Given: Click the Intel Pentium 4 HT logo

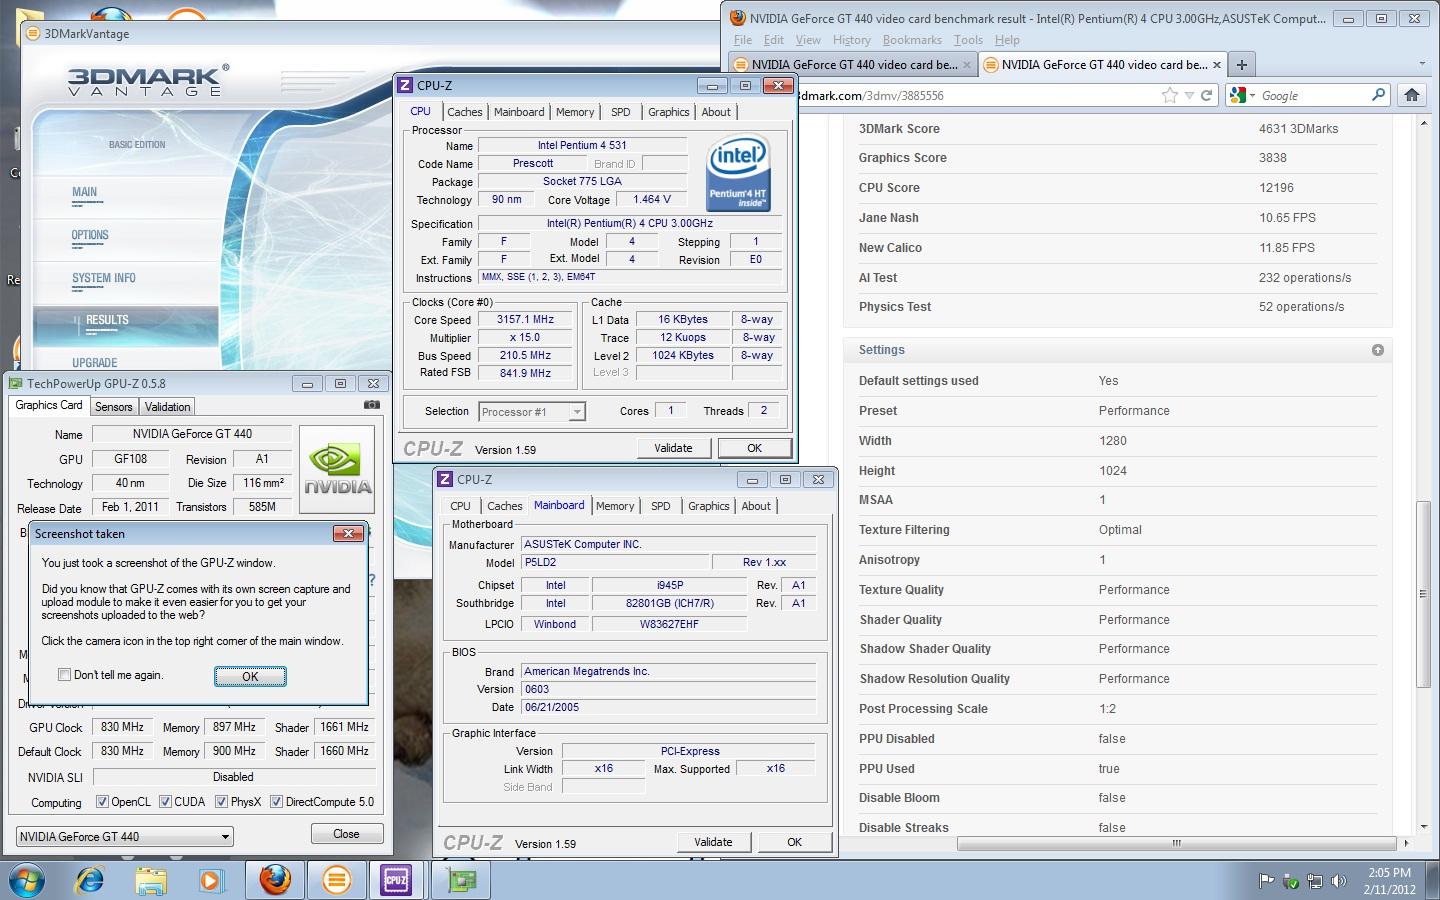Looking at the screenshot, I should 738,172.
